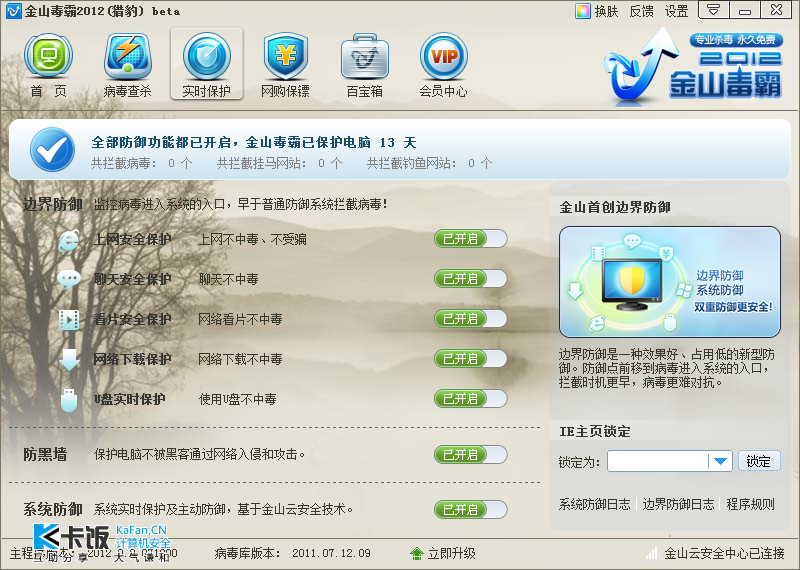Open the 首页 home icon

[x=48, y=56]
